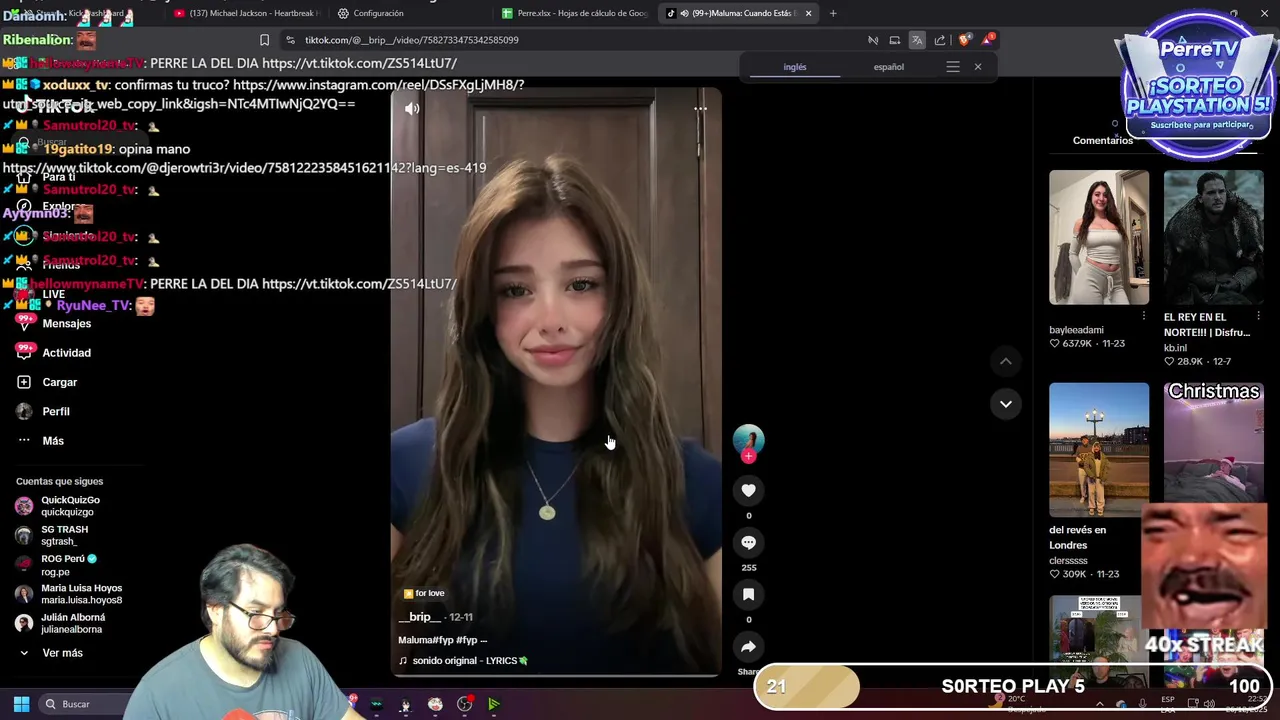Switch to the Perre.xlsx Google Sheets tab
The height and width of the screenshot is (720, 1280).
coord(575,13)
